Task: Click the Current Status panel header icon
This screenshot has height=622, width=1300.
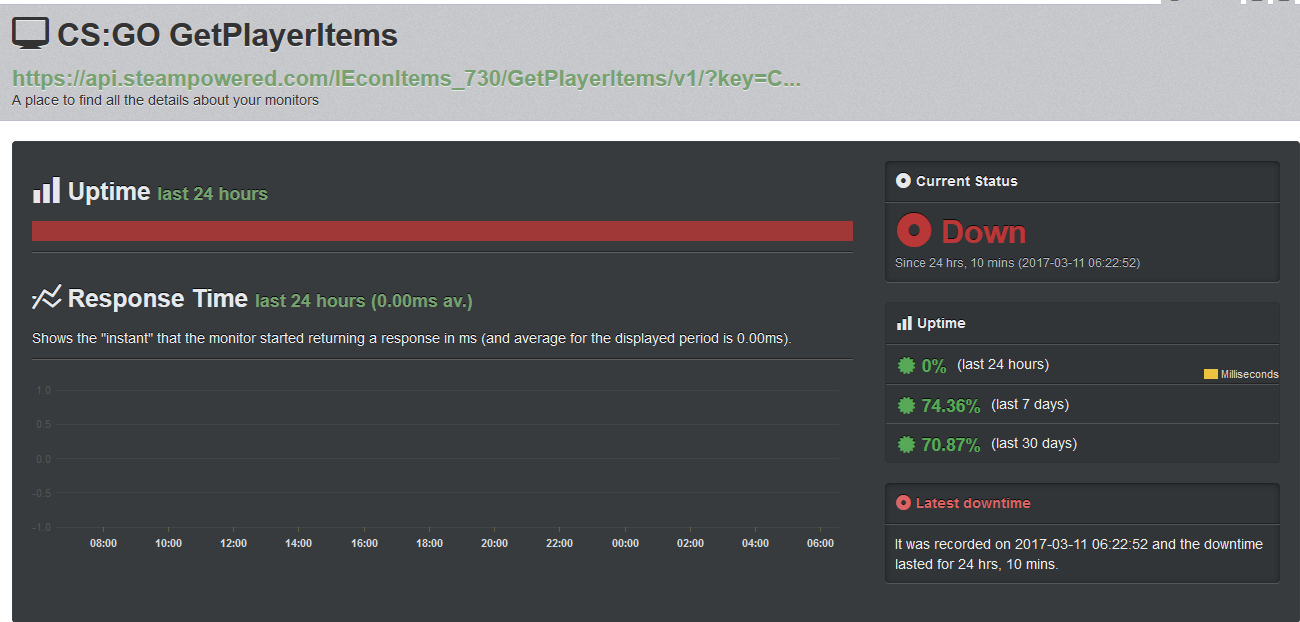Action: [x=904, y=181]
